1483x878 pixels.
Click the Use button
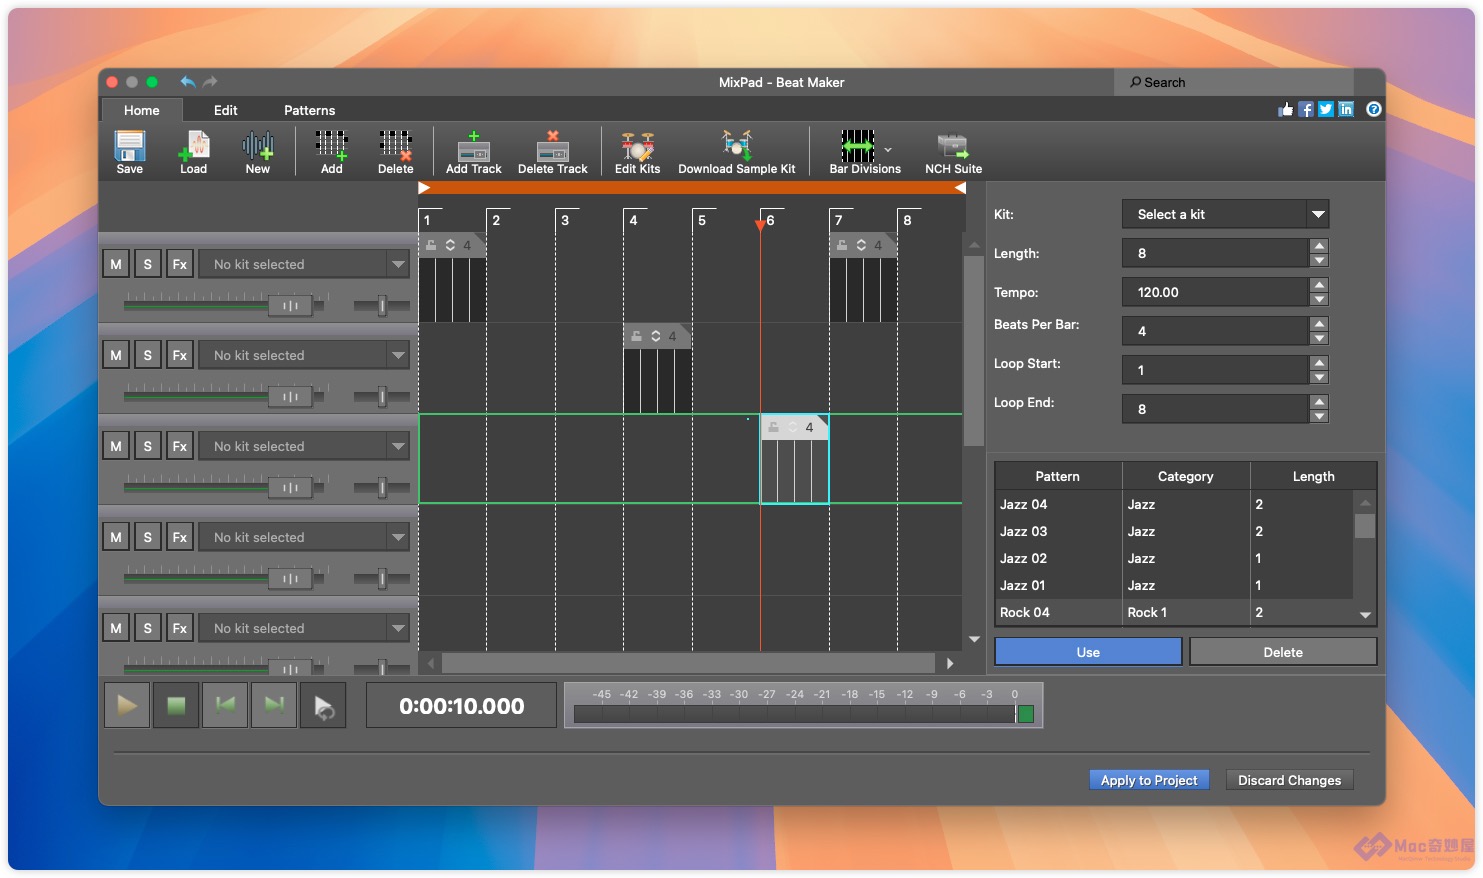(1088, 652)
